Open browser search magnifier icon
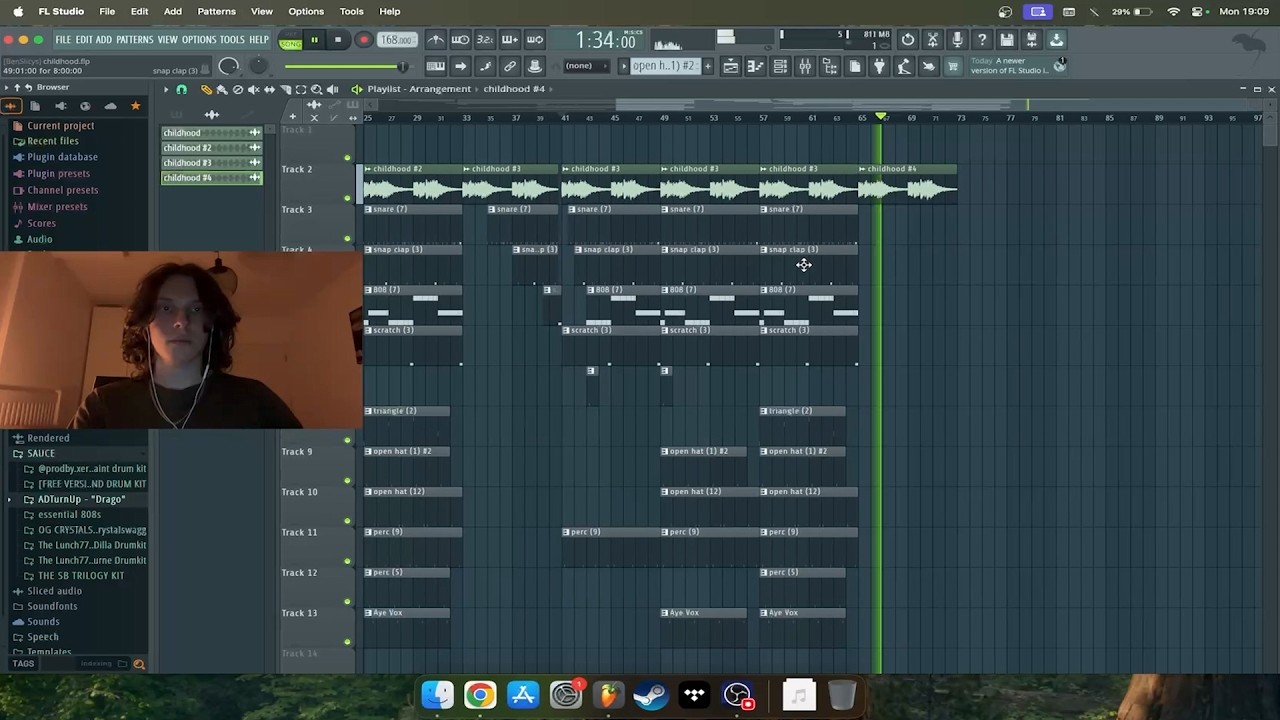 point(139,664)
